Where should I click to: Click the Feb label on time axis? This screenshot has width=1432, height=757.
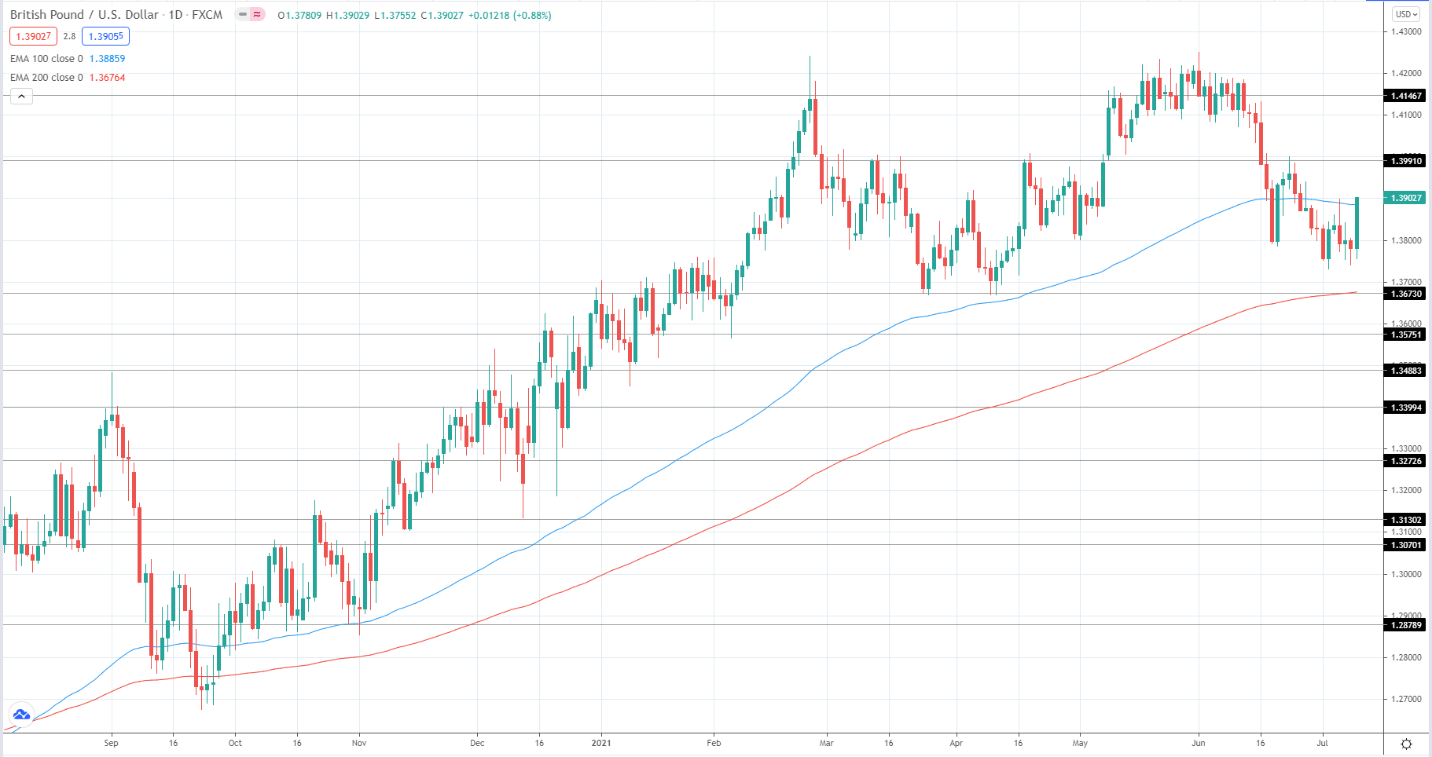point(713,744)
